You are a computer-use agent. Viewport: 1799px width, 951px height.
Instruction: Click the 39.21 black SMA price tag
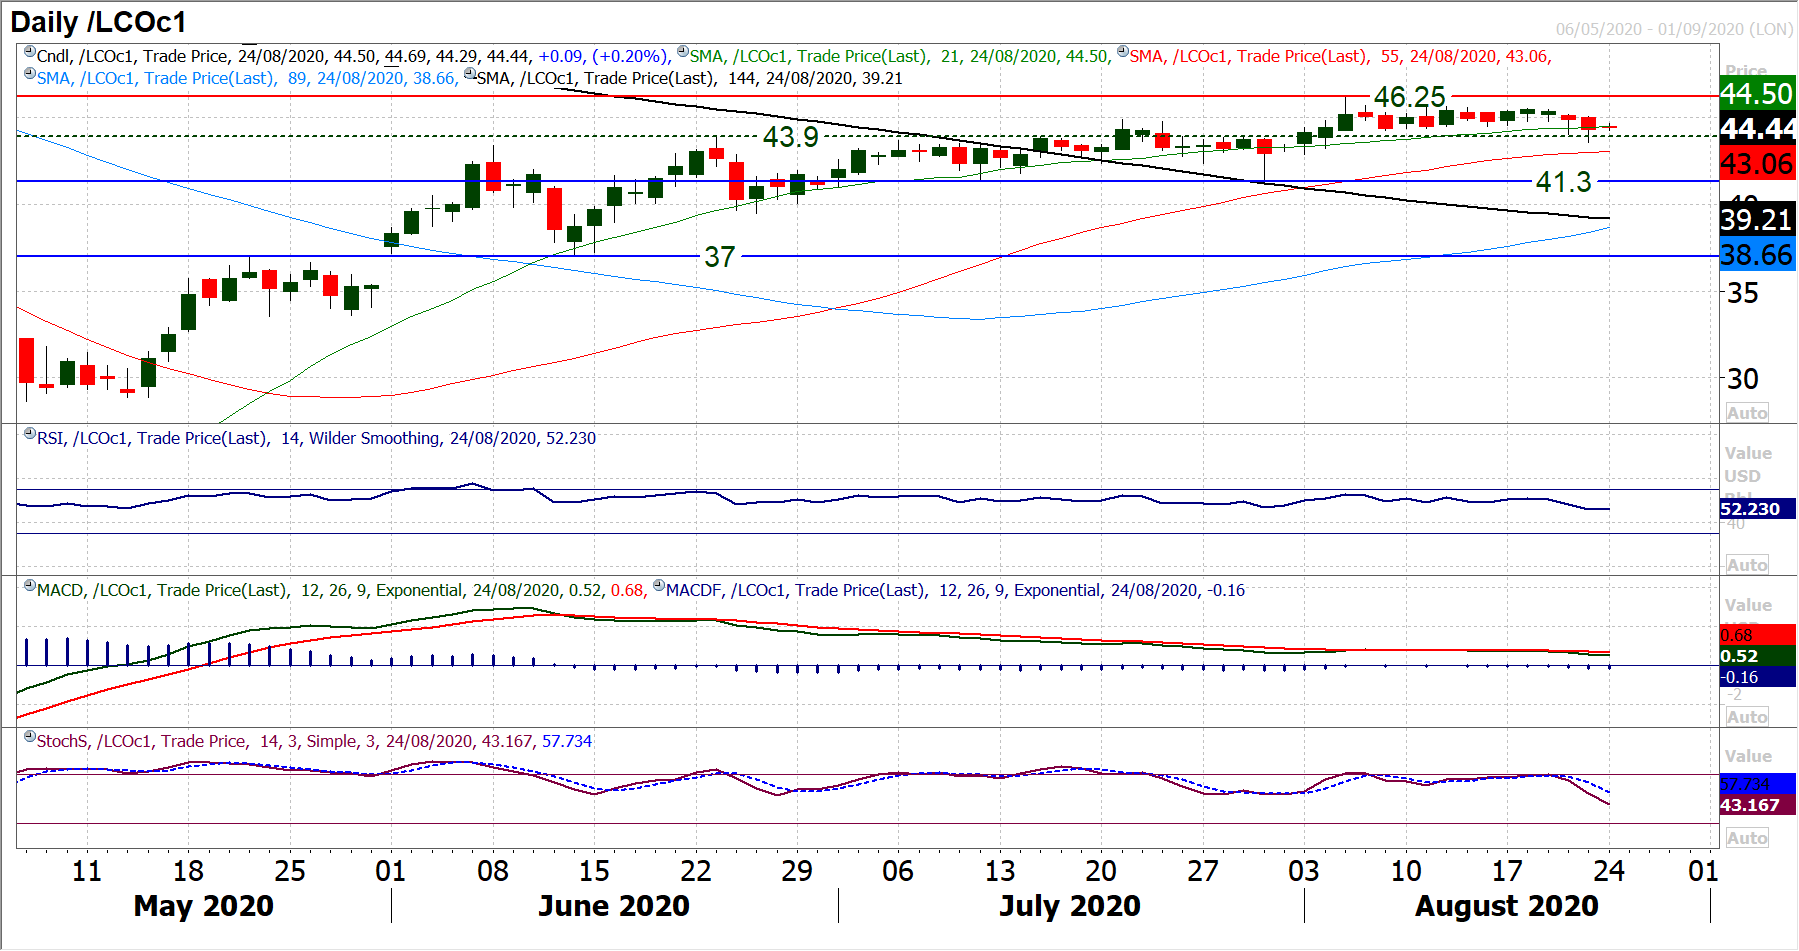(1757, 220)
